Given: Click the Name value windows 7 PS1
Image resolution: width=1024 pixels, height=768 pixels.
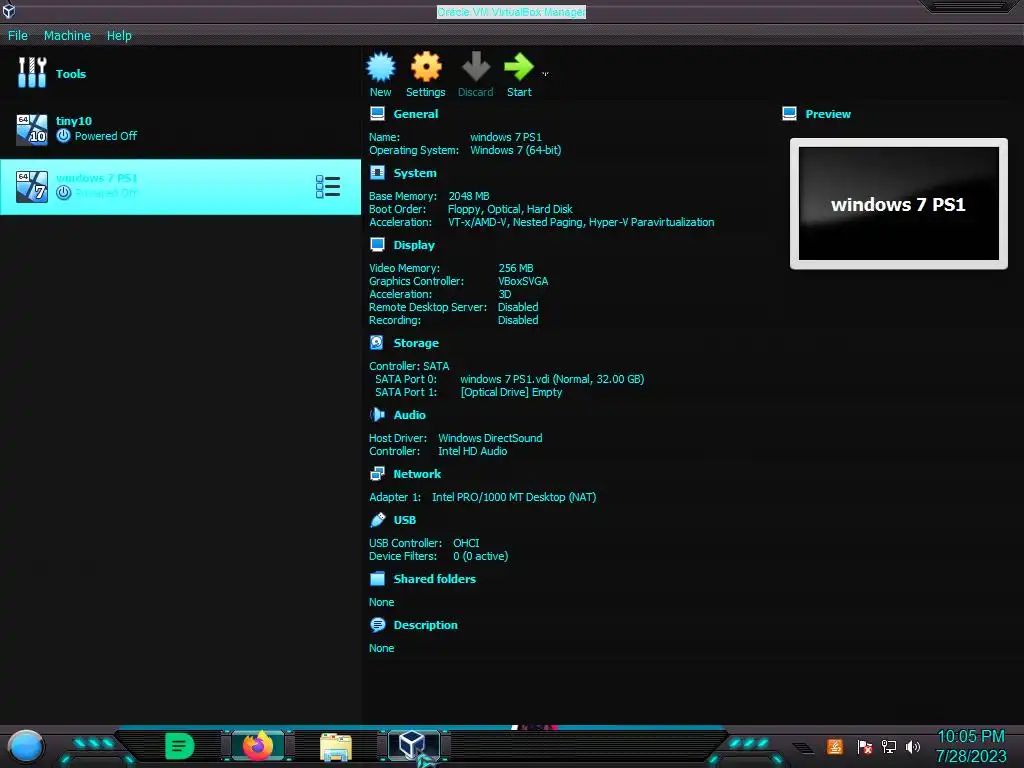Looking at the screenshot, I should [x=505, y=137].
